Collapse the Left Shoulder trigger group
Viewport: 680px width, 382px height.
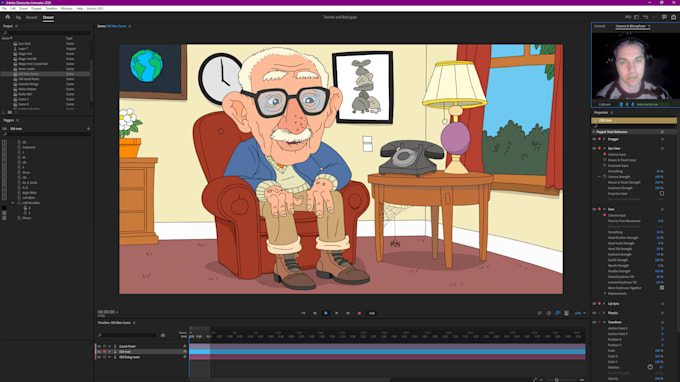pos(13,202)
